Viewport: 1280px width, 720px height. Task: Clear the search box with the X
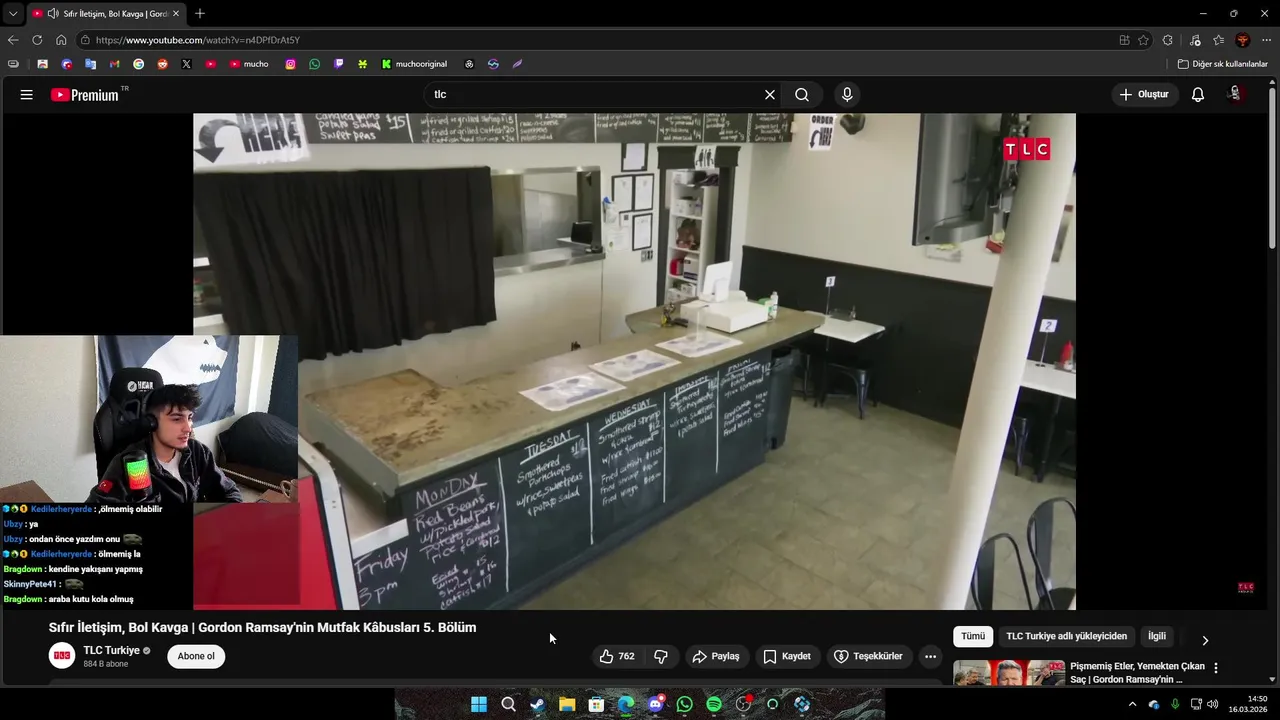770,94
